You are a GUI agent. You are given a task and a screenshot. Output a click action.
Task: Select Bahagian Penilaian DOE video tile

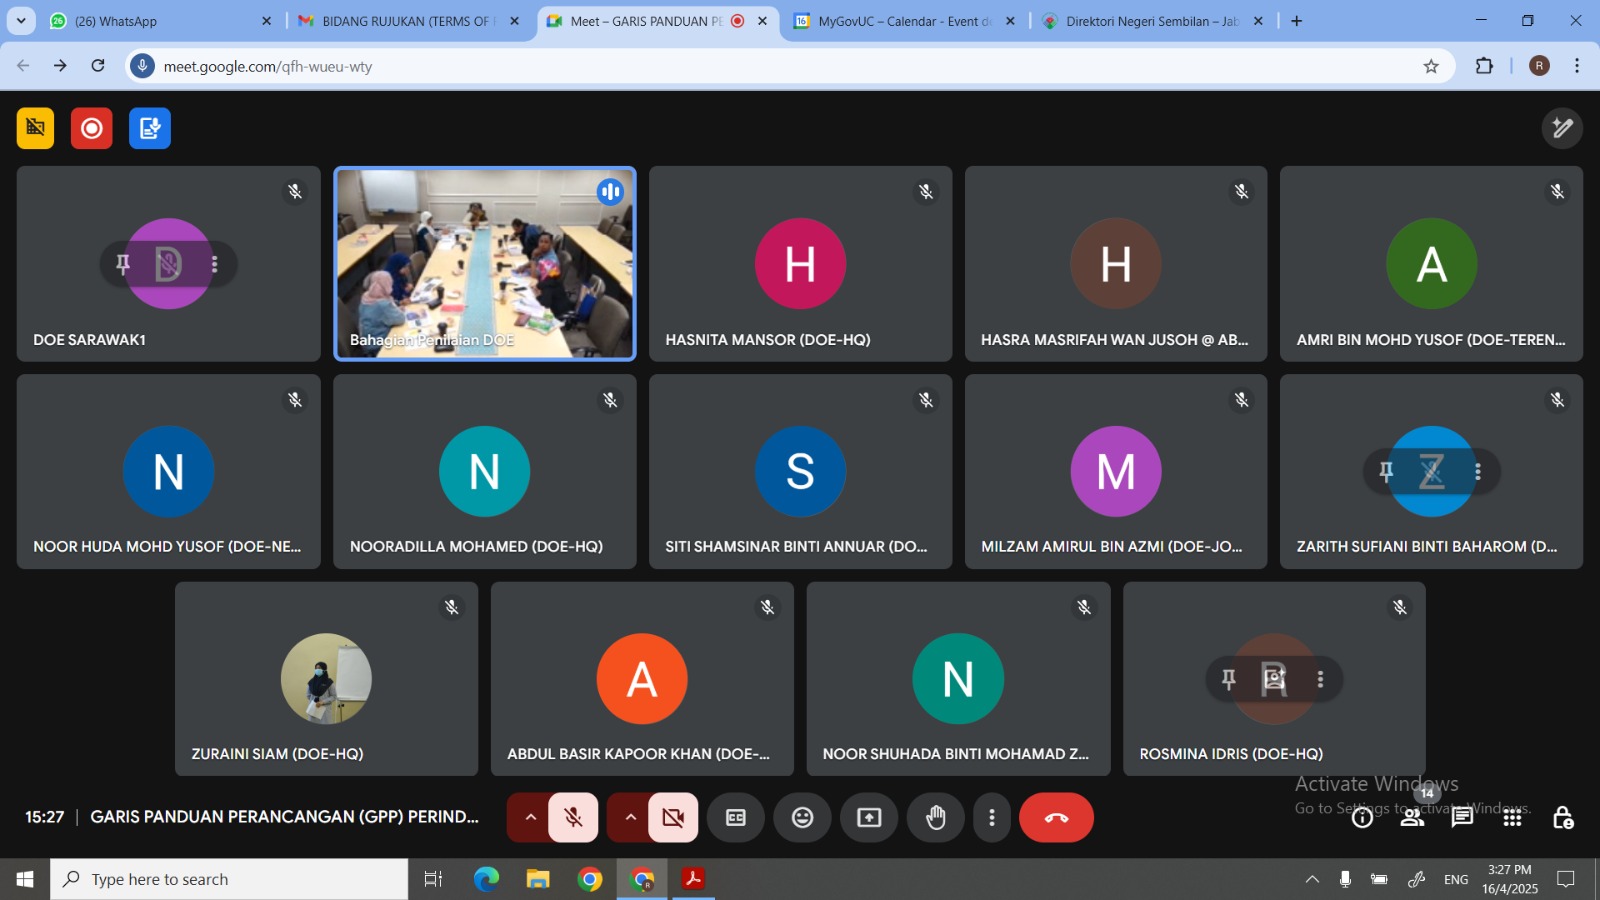point(485,264)
